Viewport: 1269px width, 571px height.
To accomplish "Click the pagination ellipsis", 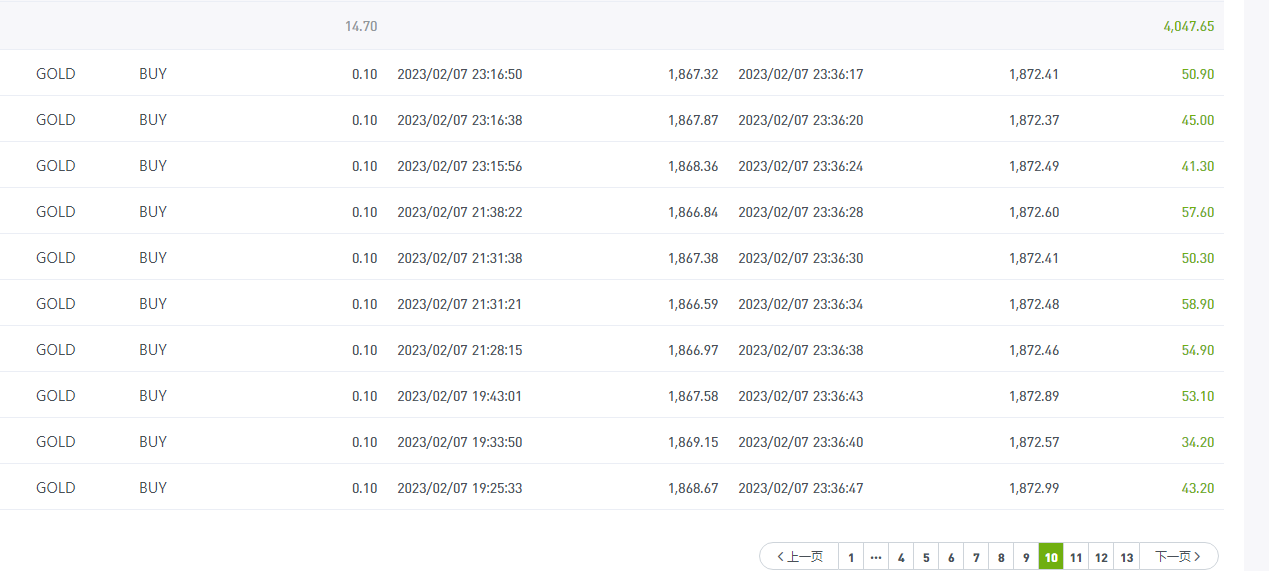I will pyautogui.click(x=876, y=557).
